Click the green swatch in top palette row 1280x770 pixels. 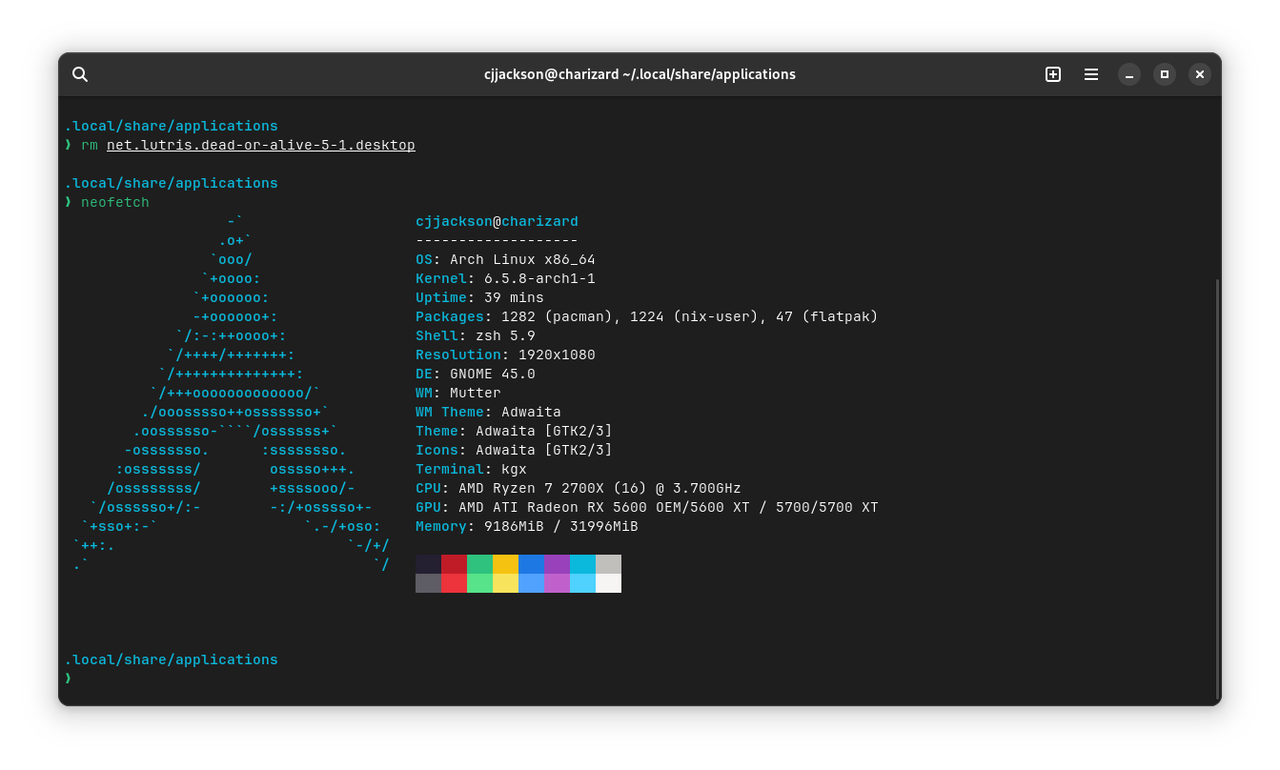click(x=480, y=564)
